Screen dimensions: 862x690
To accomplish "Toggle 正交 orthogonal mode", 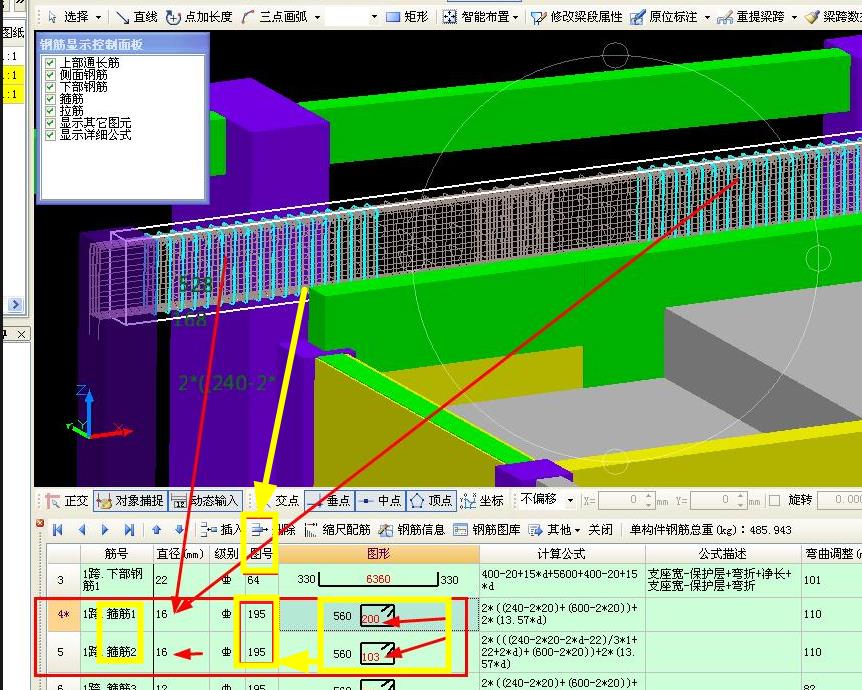I will click(x=67, y=500).
